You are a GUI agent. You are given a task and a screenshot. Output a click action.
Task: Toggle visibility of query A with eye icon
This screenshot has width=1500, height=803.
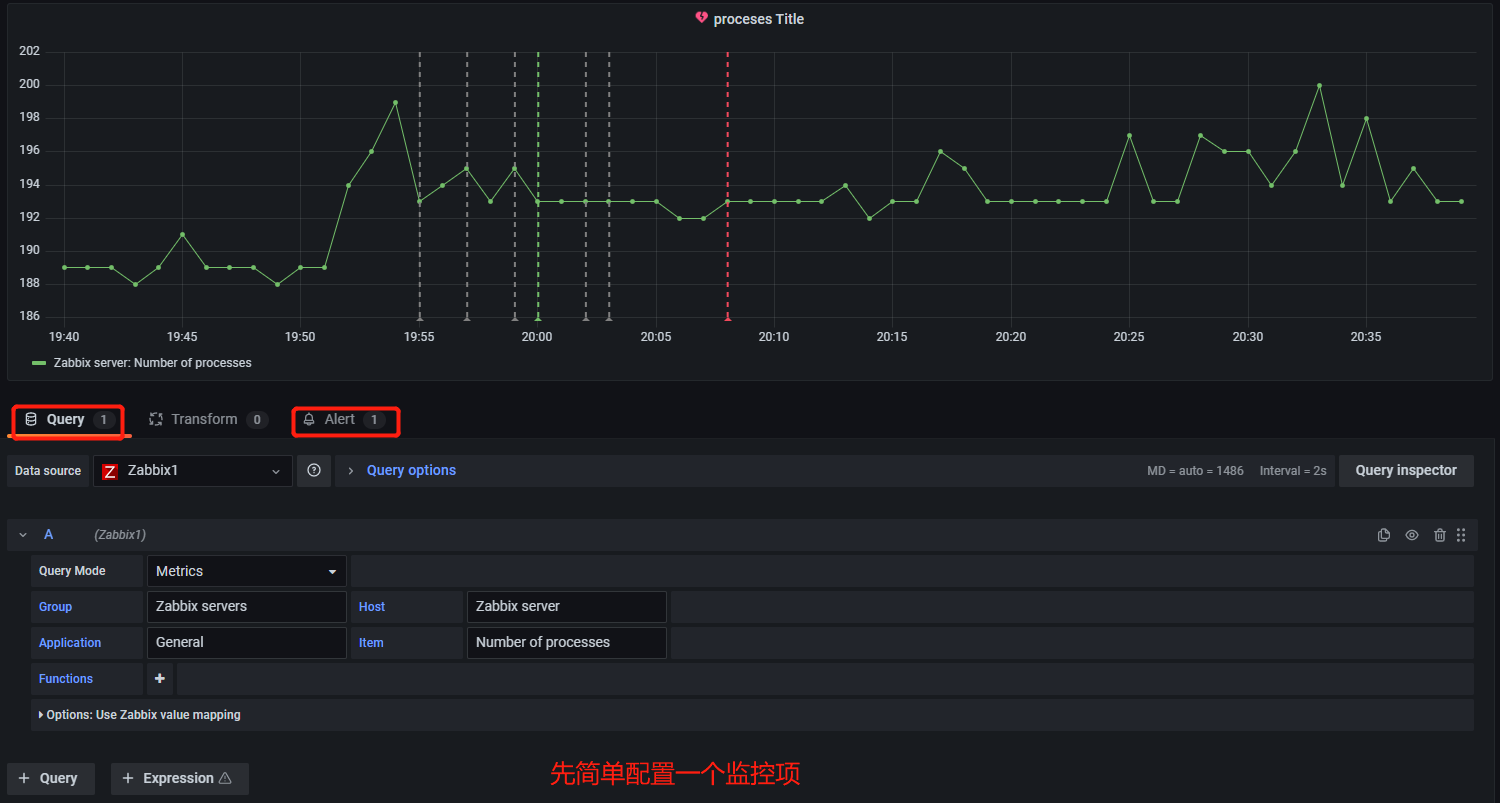tap(1412, 535)
